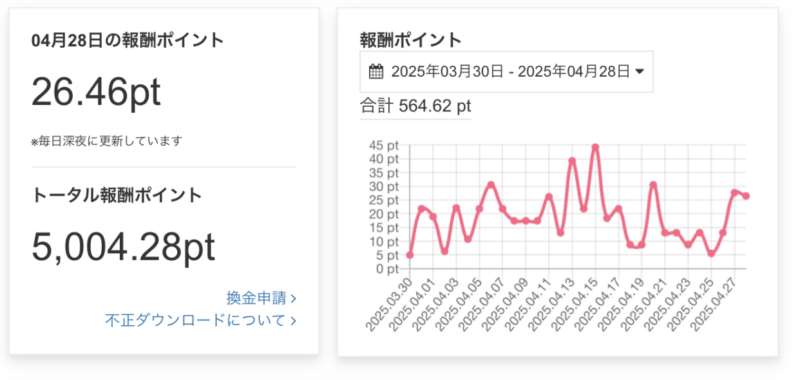Click the 5,004.28pt total reward value
Viewport: 800px width, 380px height.
123,247
